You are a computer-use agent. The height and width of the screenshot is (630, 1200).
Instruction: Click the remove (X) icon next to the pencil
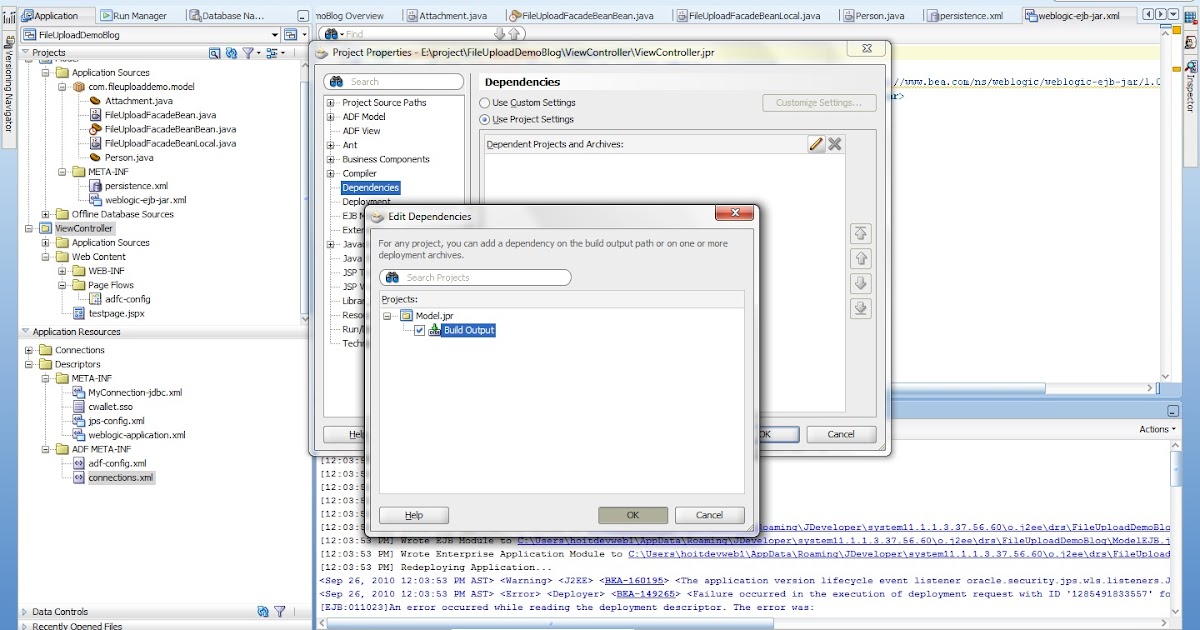[836, 144]
